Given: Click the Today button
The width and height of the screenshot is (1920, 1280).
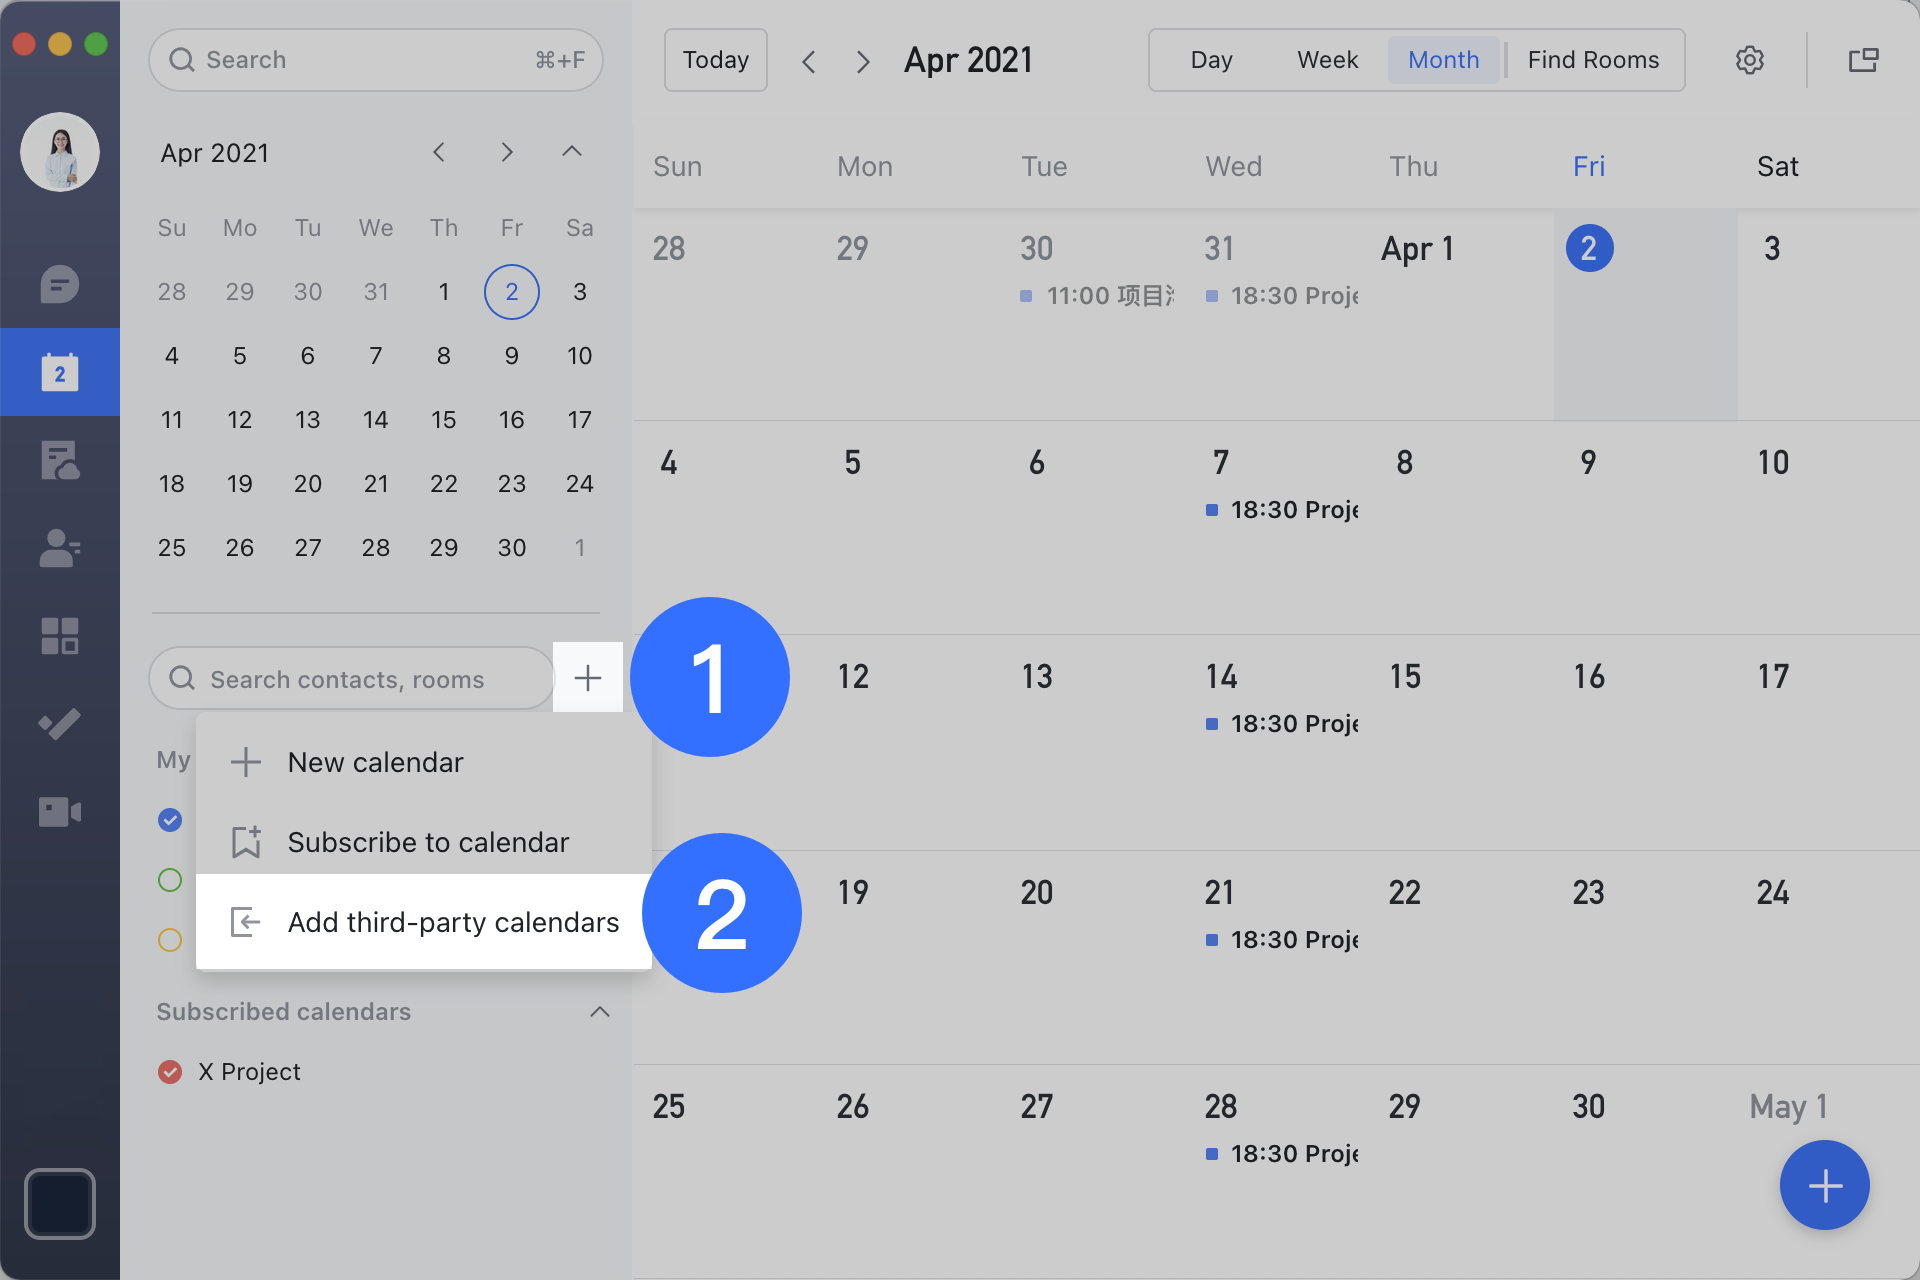Looking at the screenshot, I should pos(715,60).
